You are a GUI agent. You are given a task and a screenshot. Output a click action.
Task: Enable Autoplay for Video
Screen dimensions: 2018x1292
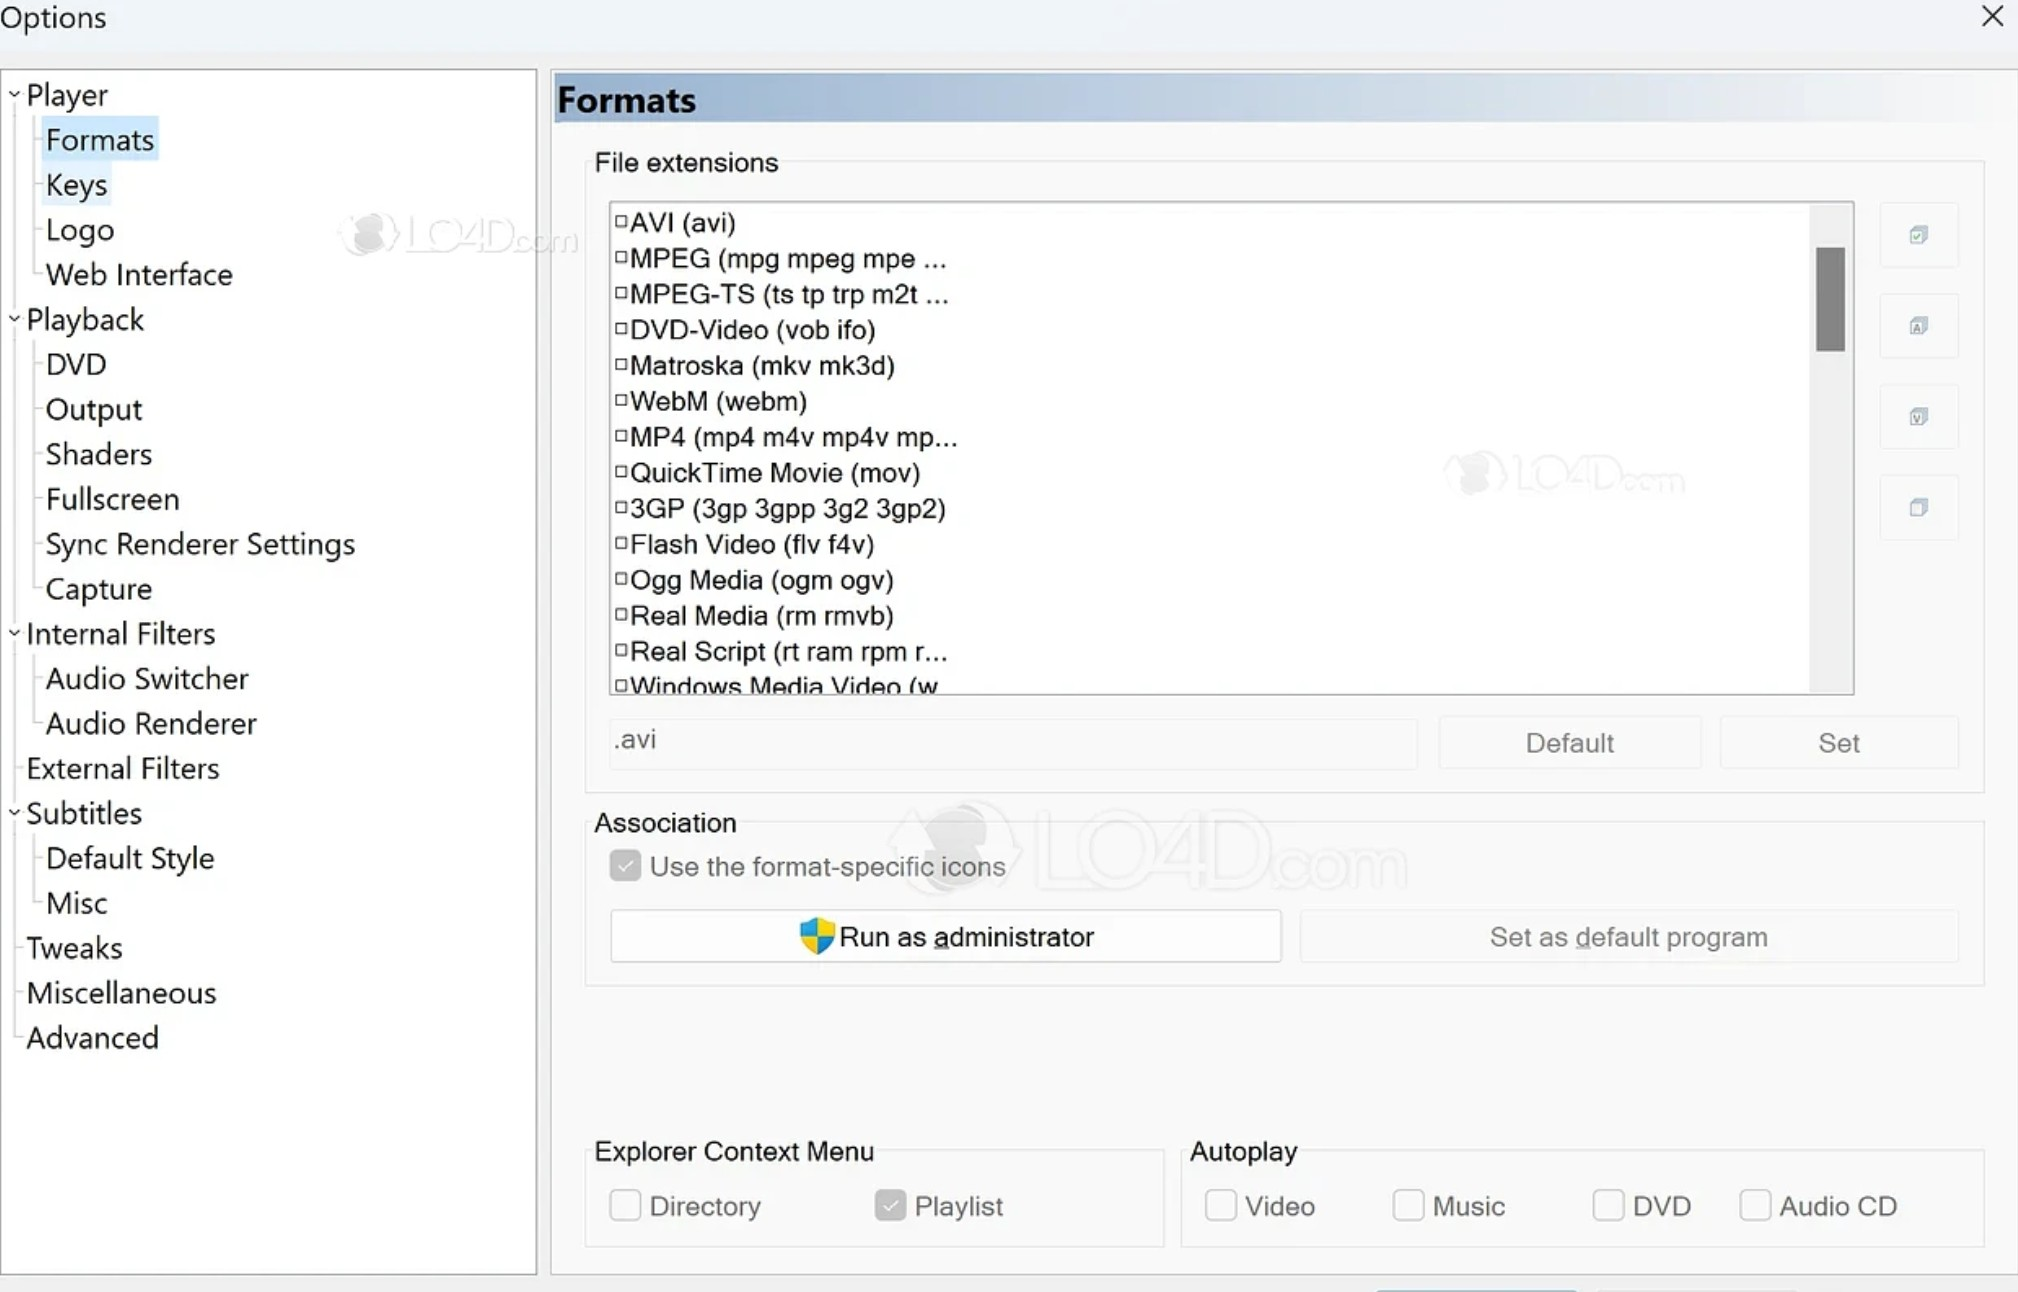click(x=1220, y=1205)
